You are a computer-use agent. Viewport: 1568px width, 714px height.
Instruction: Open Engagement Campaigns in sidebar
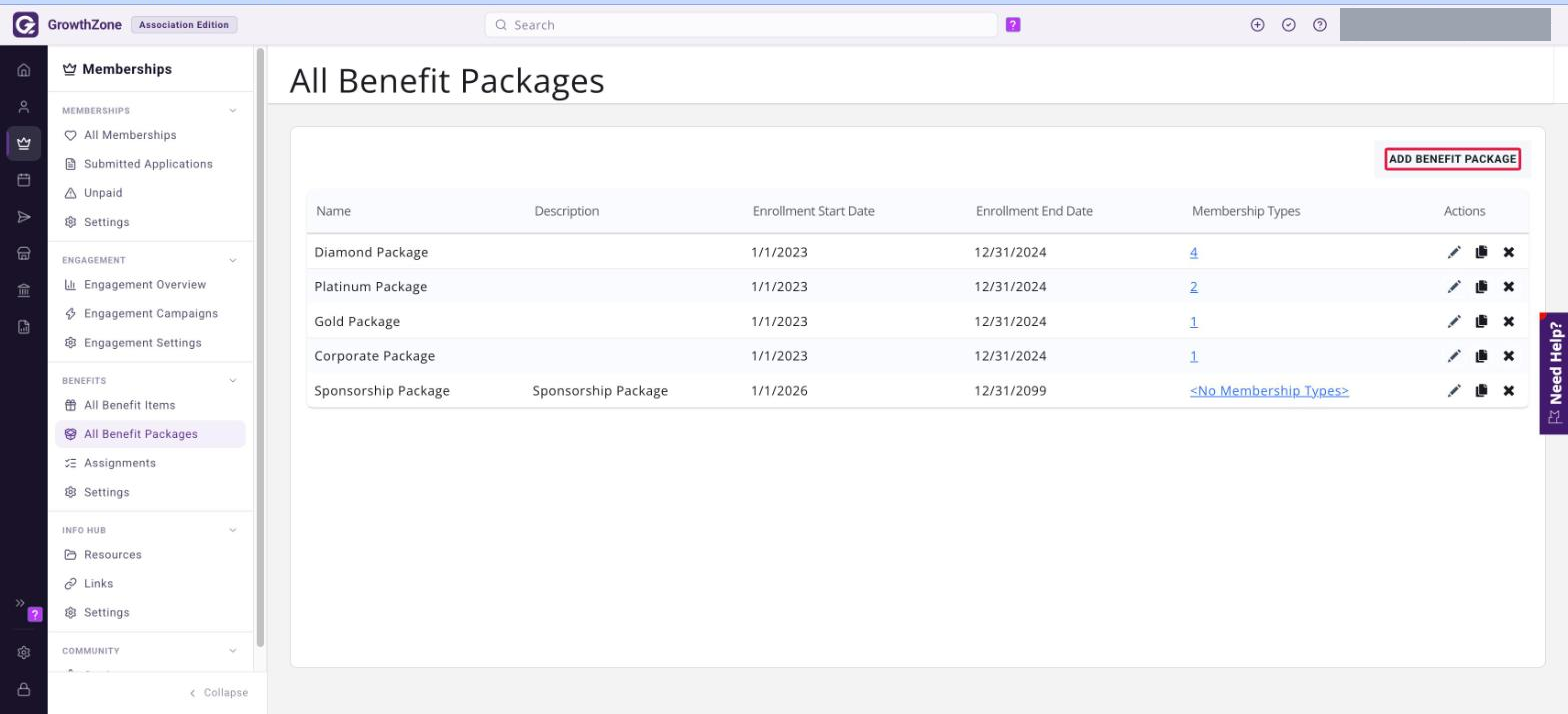click(150, 314)
